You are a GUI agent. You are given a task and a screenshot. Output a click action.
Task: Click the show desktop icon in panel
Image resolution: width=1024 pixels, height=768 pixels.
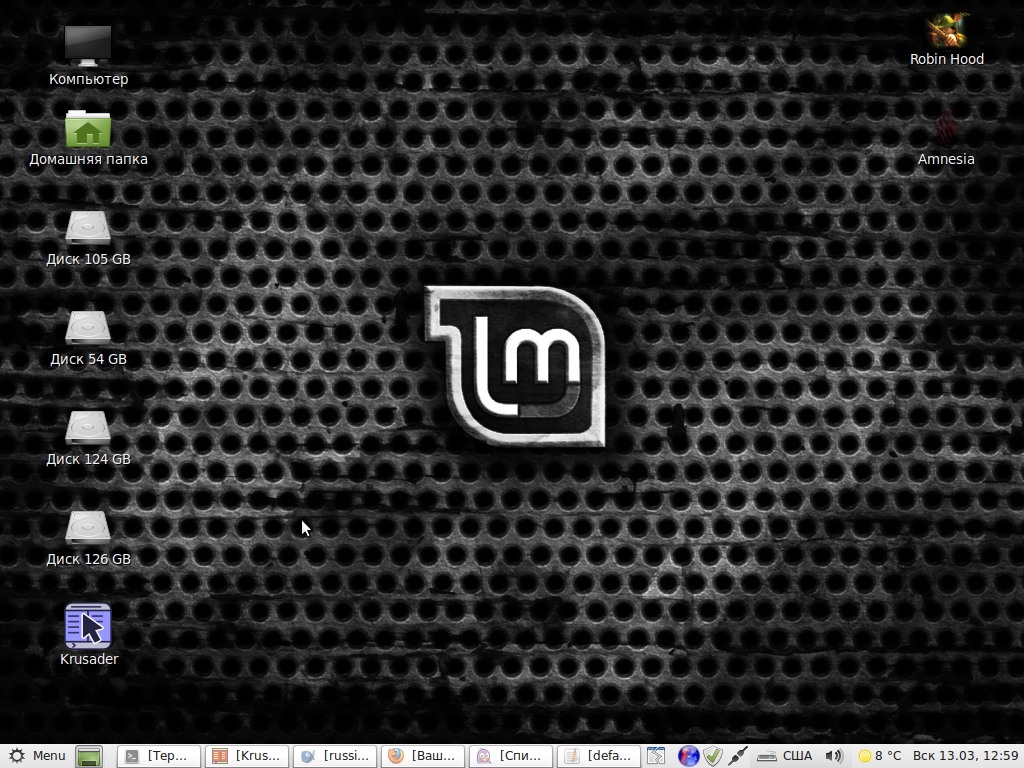pos(89,756)
